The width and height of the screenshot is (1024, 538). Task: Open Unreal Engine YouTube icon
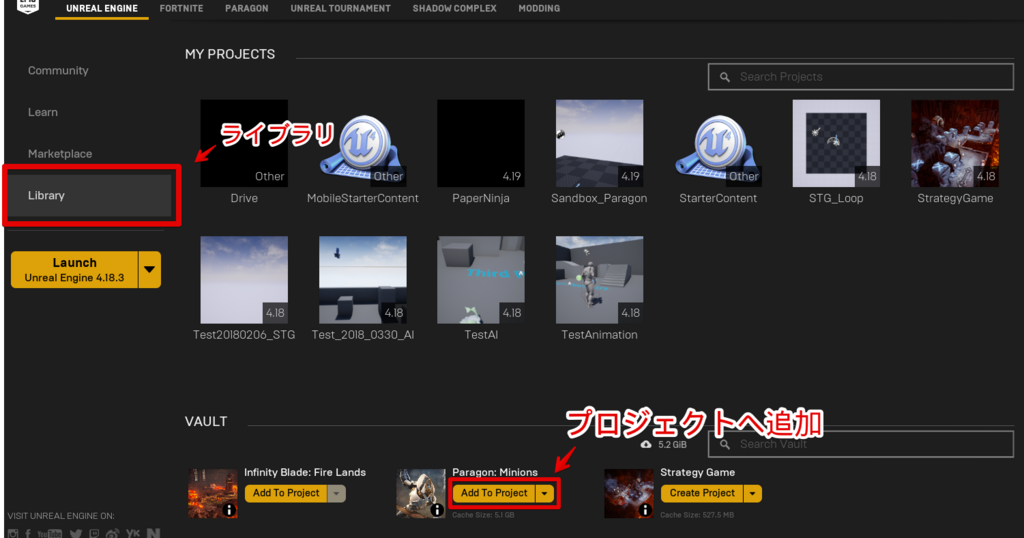[x=50, y=534]
